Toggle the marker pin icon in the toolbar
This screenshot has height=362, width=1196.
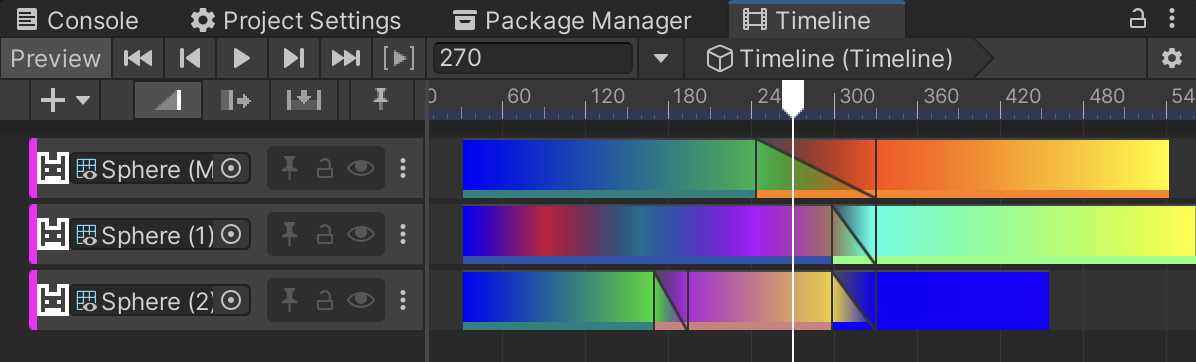[382, 100]
